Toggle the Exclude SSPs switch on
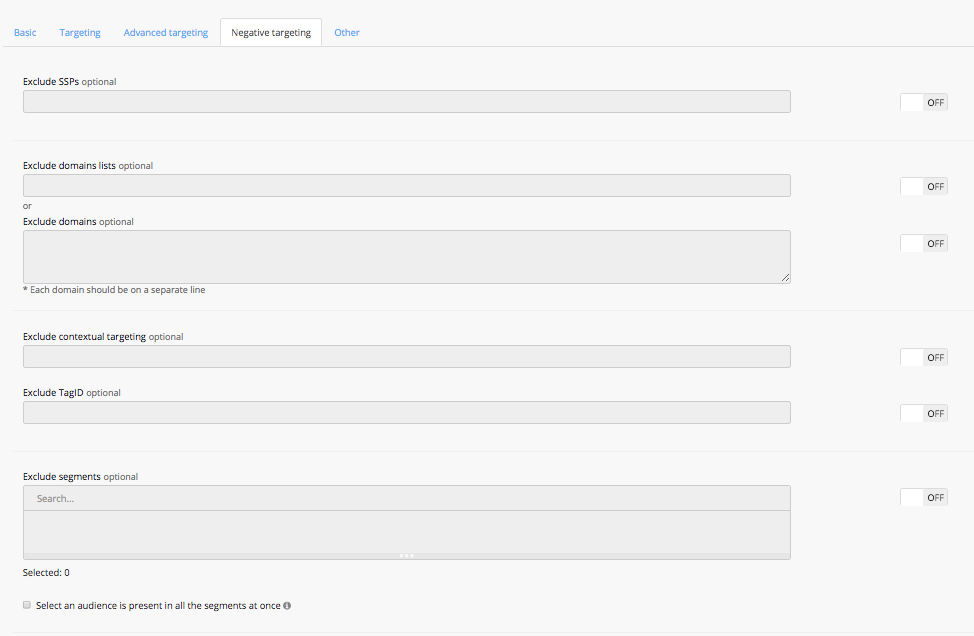 tap(923, 102)
